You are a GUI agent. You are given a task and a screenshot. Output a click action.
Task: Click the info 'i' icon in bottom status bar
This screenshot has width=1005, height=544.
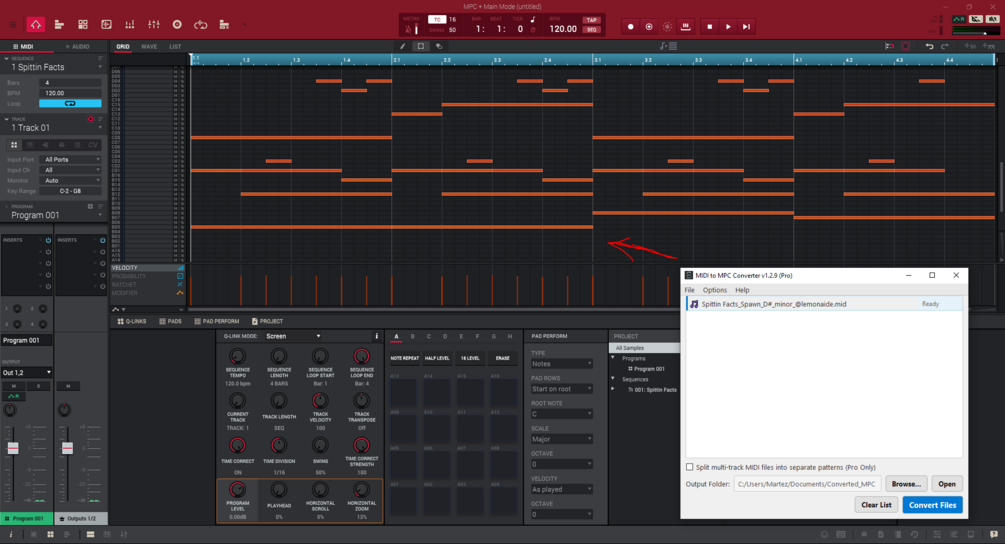(x=10, y=534)
